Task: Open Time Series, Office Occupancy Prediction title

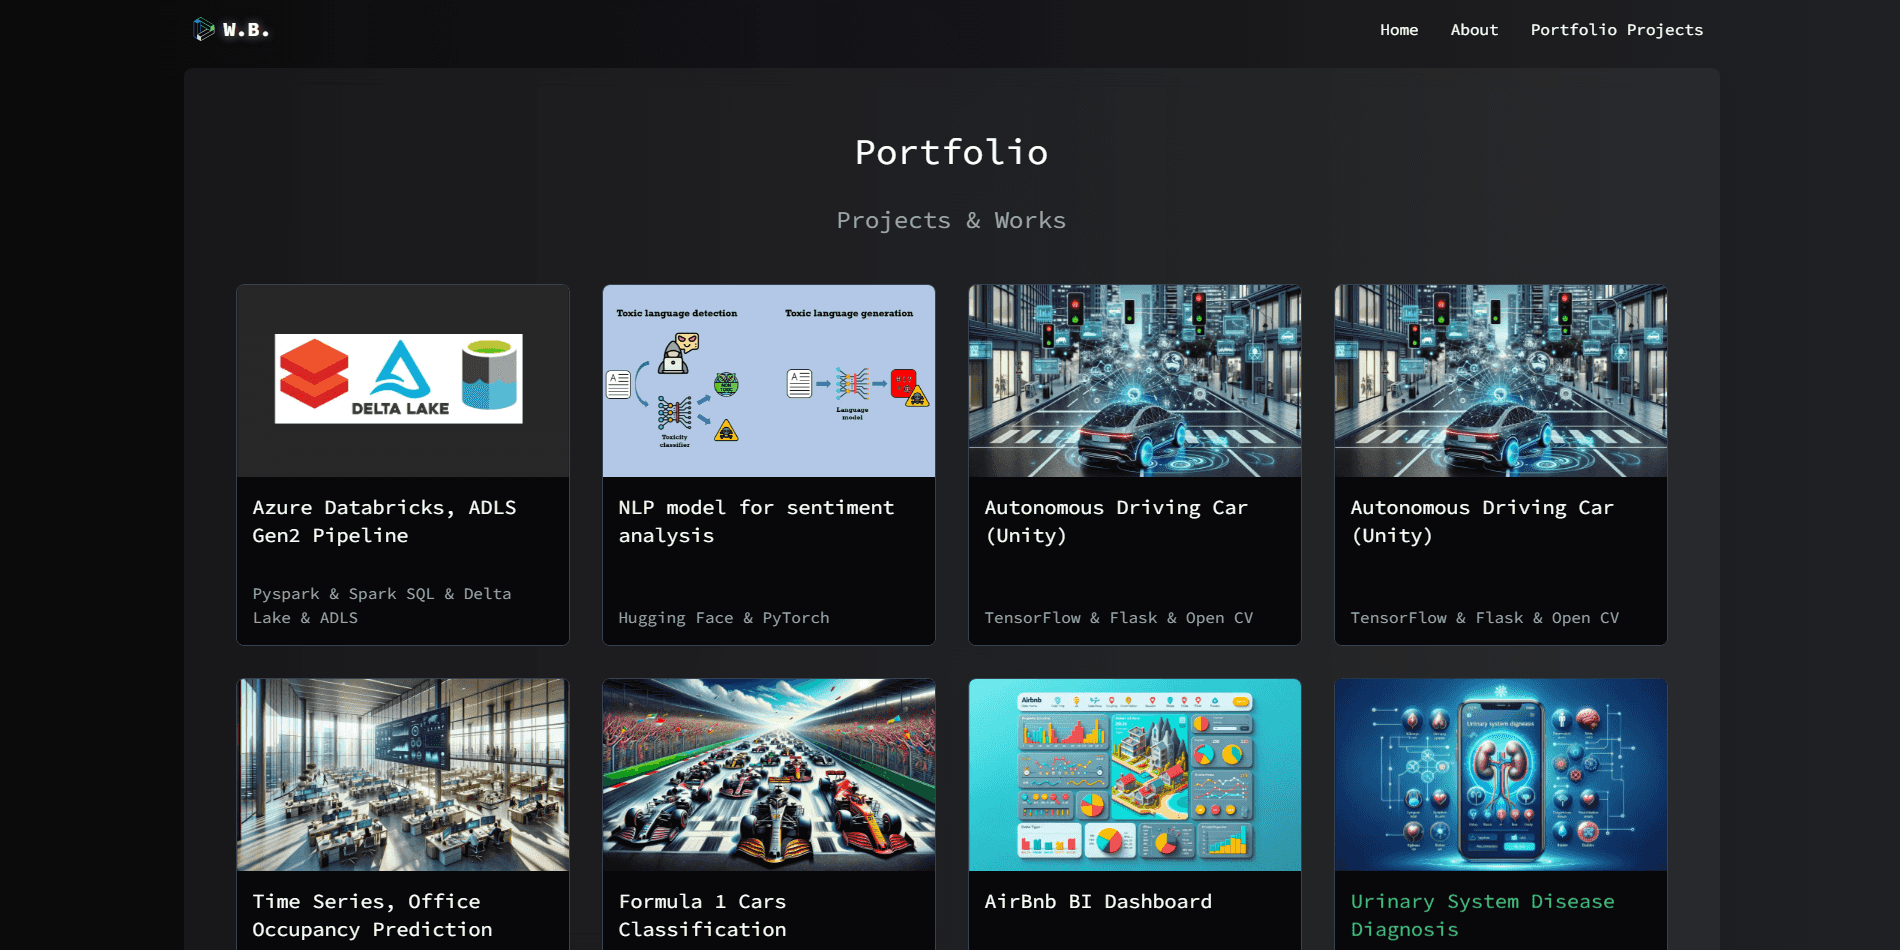Action: click(372, 915)
